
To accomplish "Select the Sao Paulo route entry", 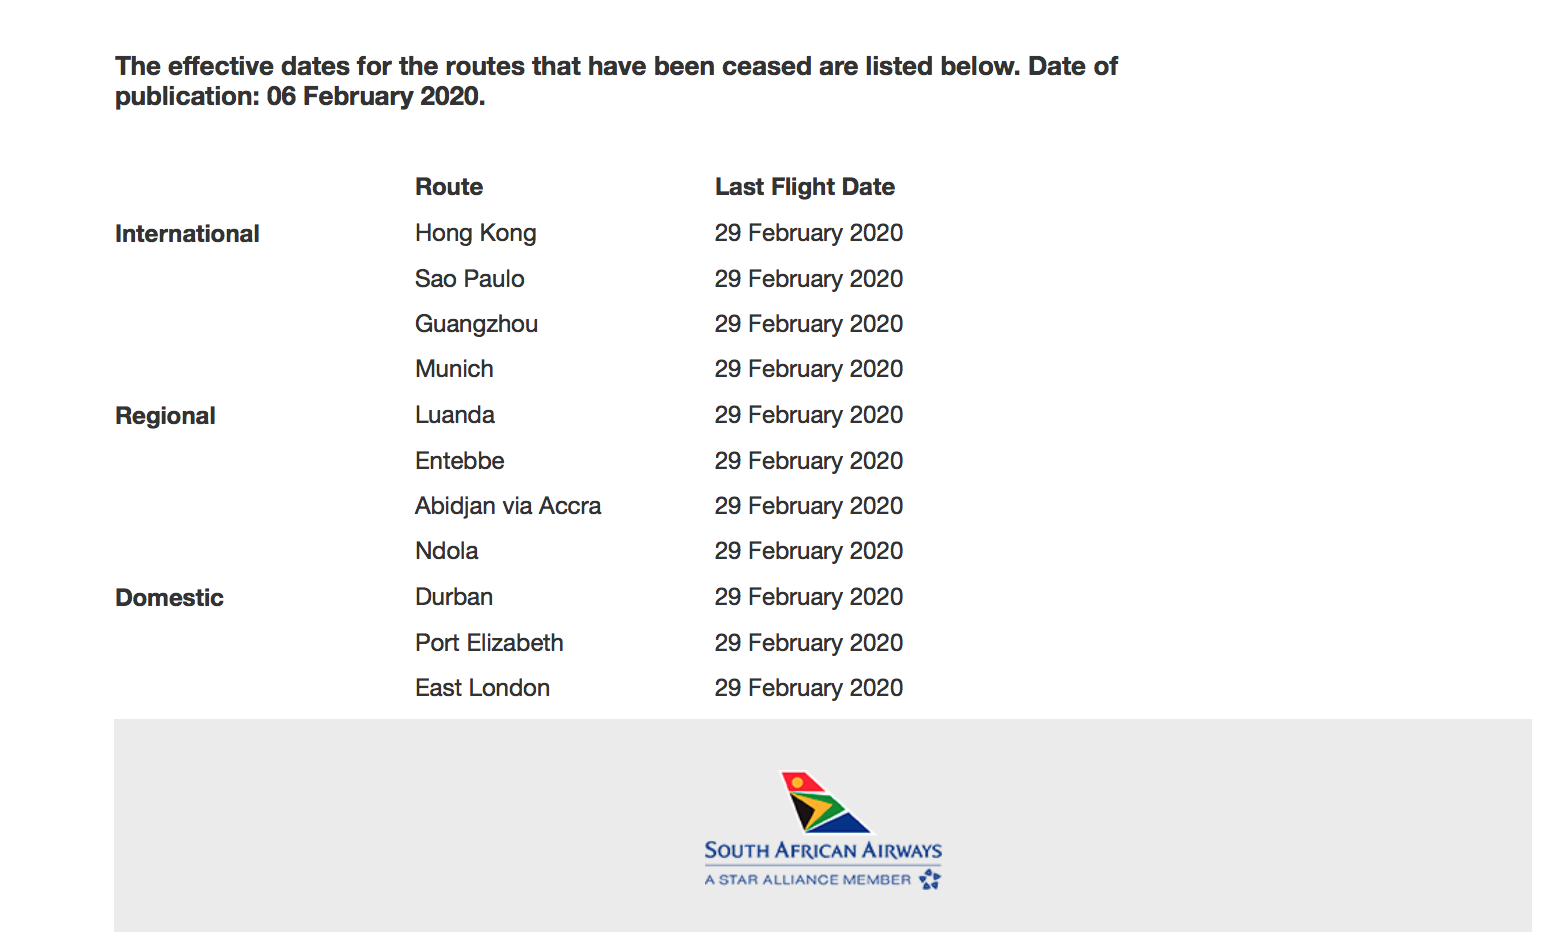I will (470, 279).
